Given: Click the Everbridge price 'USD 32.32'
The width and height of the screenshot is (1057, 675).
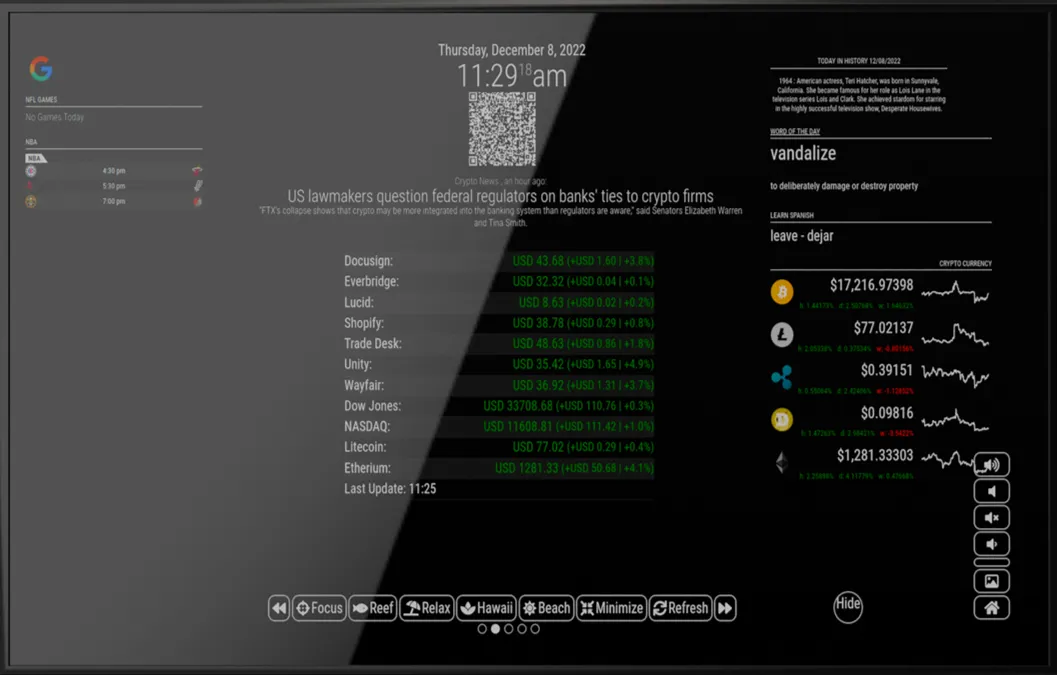Looking at the screenshot, I should (x=538, y=282).
